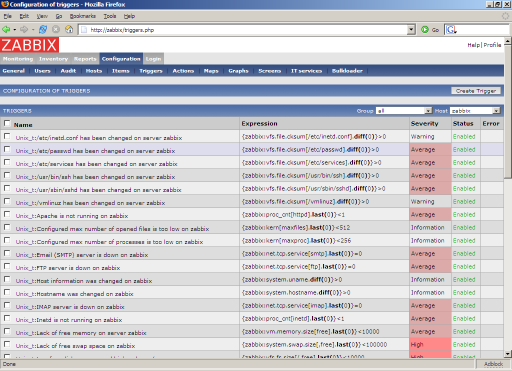Switch to the Monitoring tab

tap(18, 59)
